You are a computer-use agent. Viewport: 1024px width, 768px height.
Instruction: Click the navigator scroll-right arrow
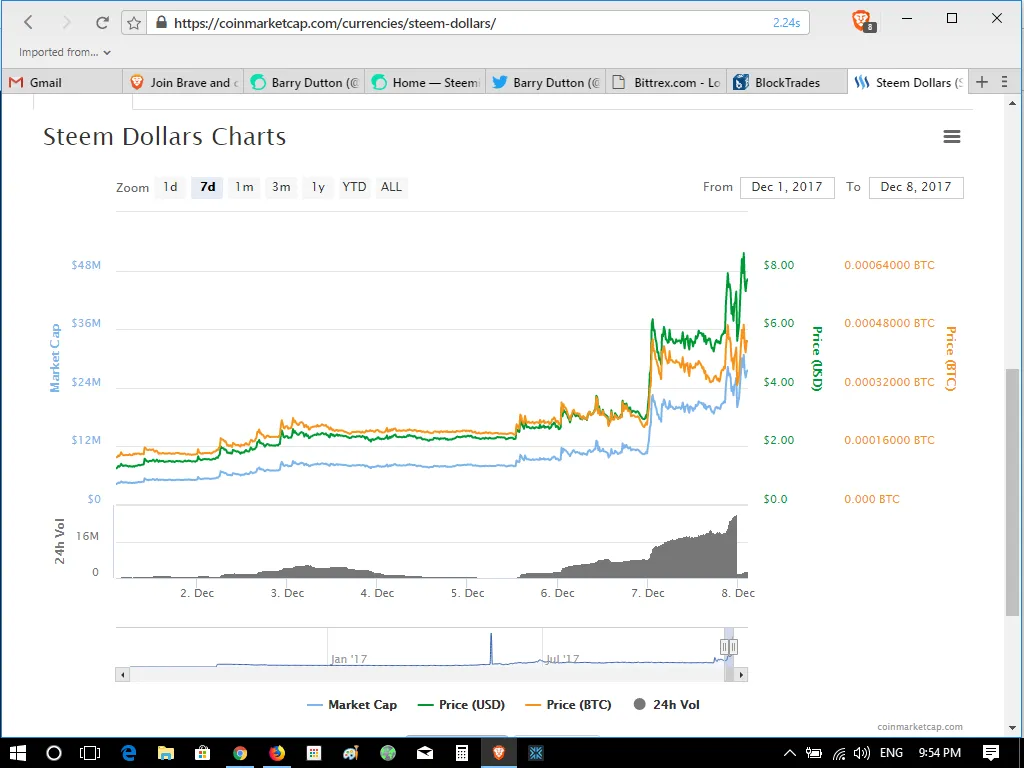[741, 675]
